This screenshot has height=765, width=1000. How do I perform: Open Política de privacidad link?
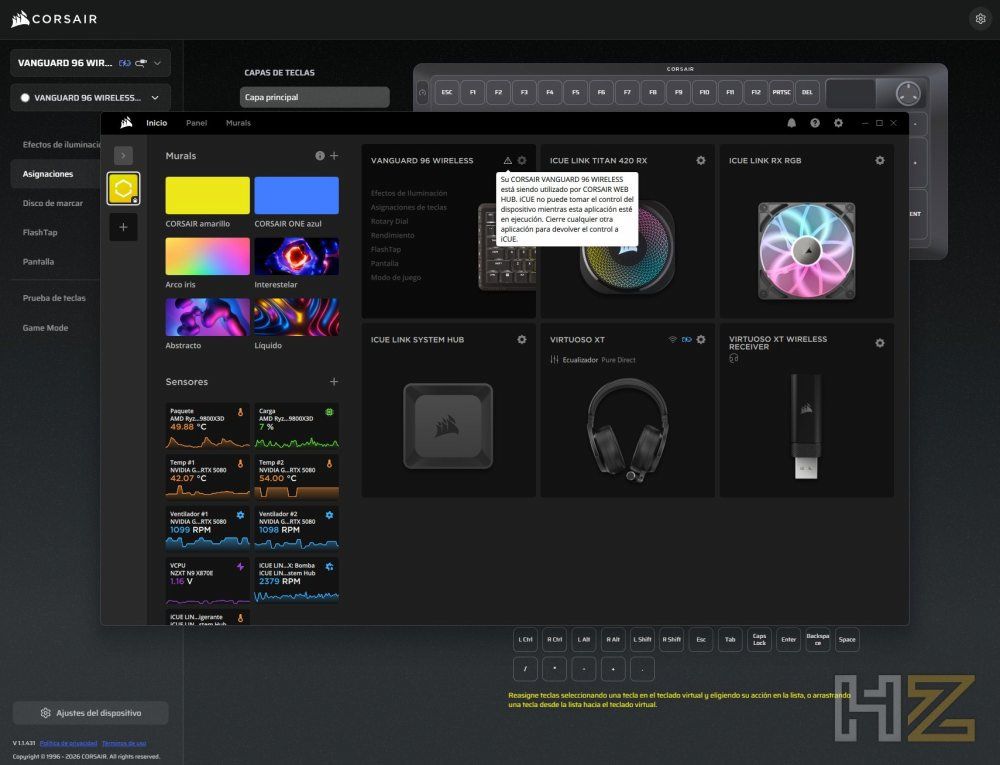[68, 743]
